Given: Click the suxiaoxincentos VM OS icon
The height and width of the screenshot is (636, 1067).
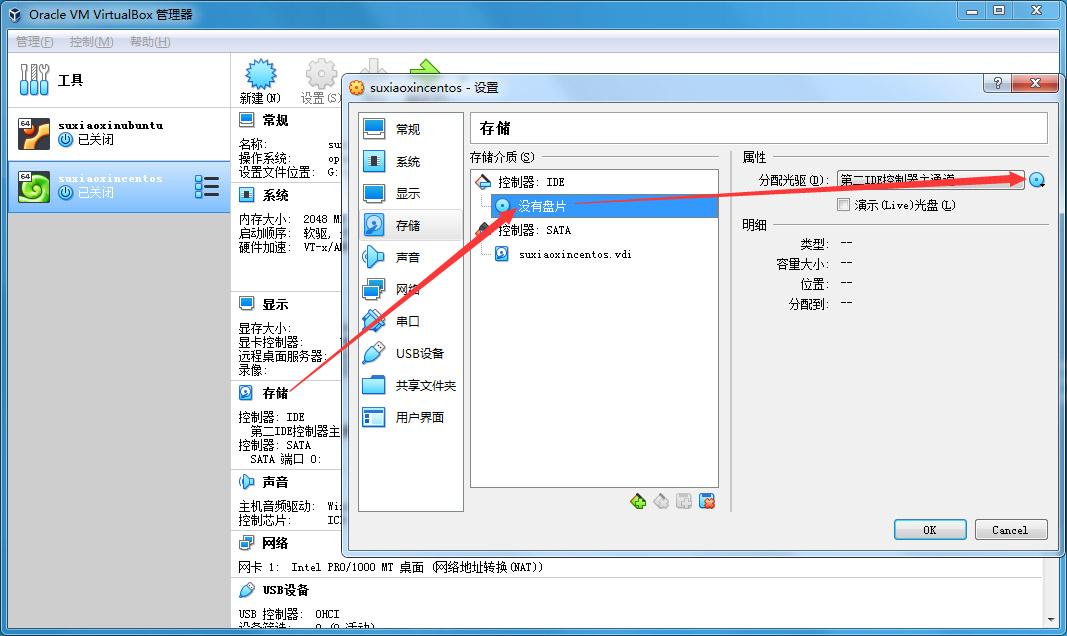Looking at the screenshot, I should tap(34, 187).
